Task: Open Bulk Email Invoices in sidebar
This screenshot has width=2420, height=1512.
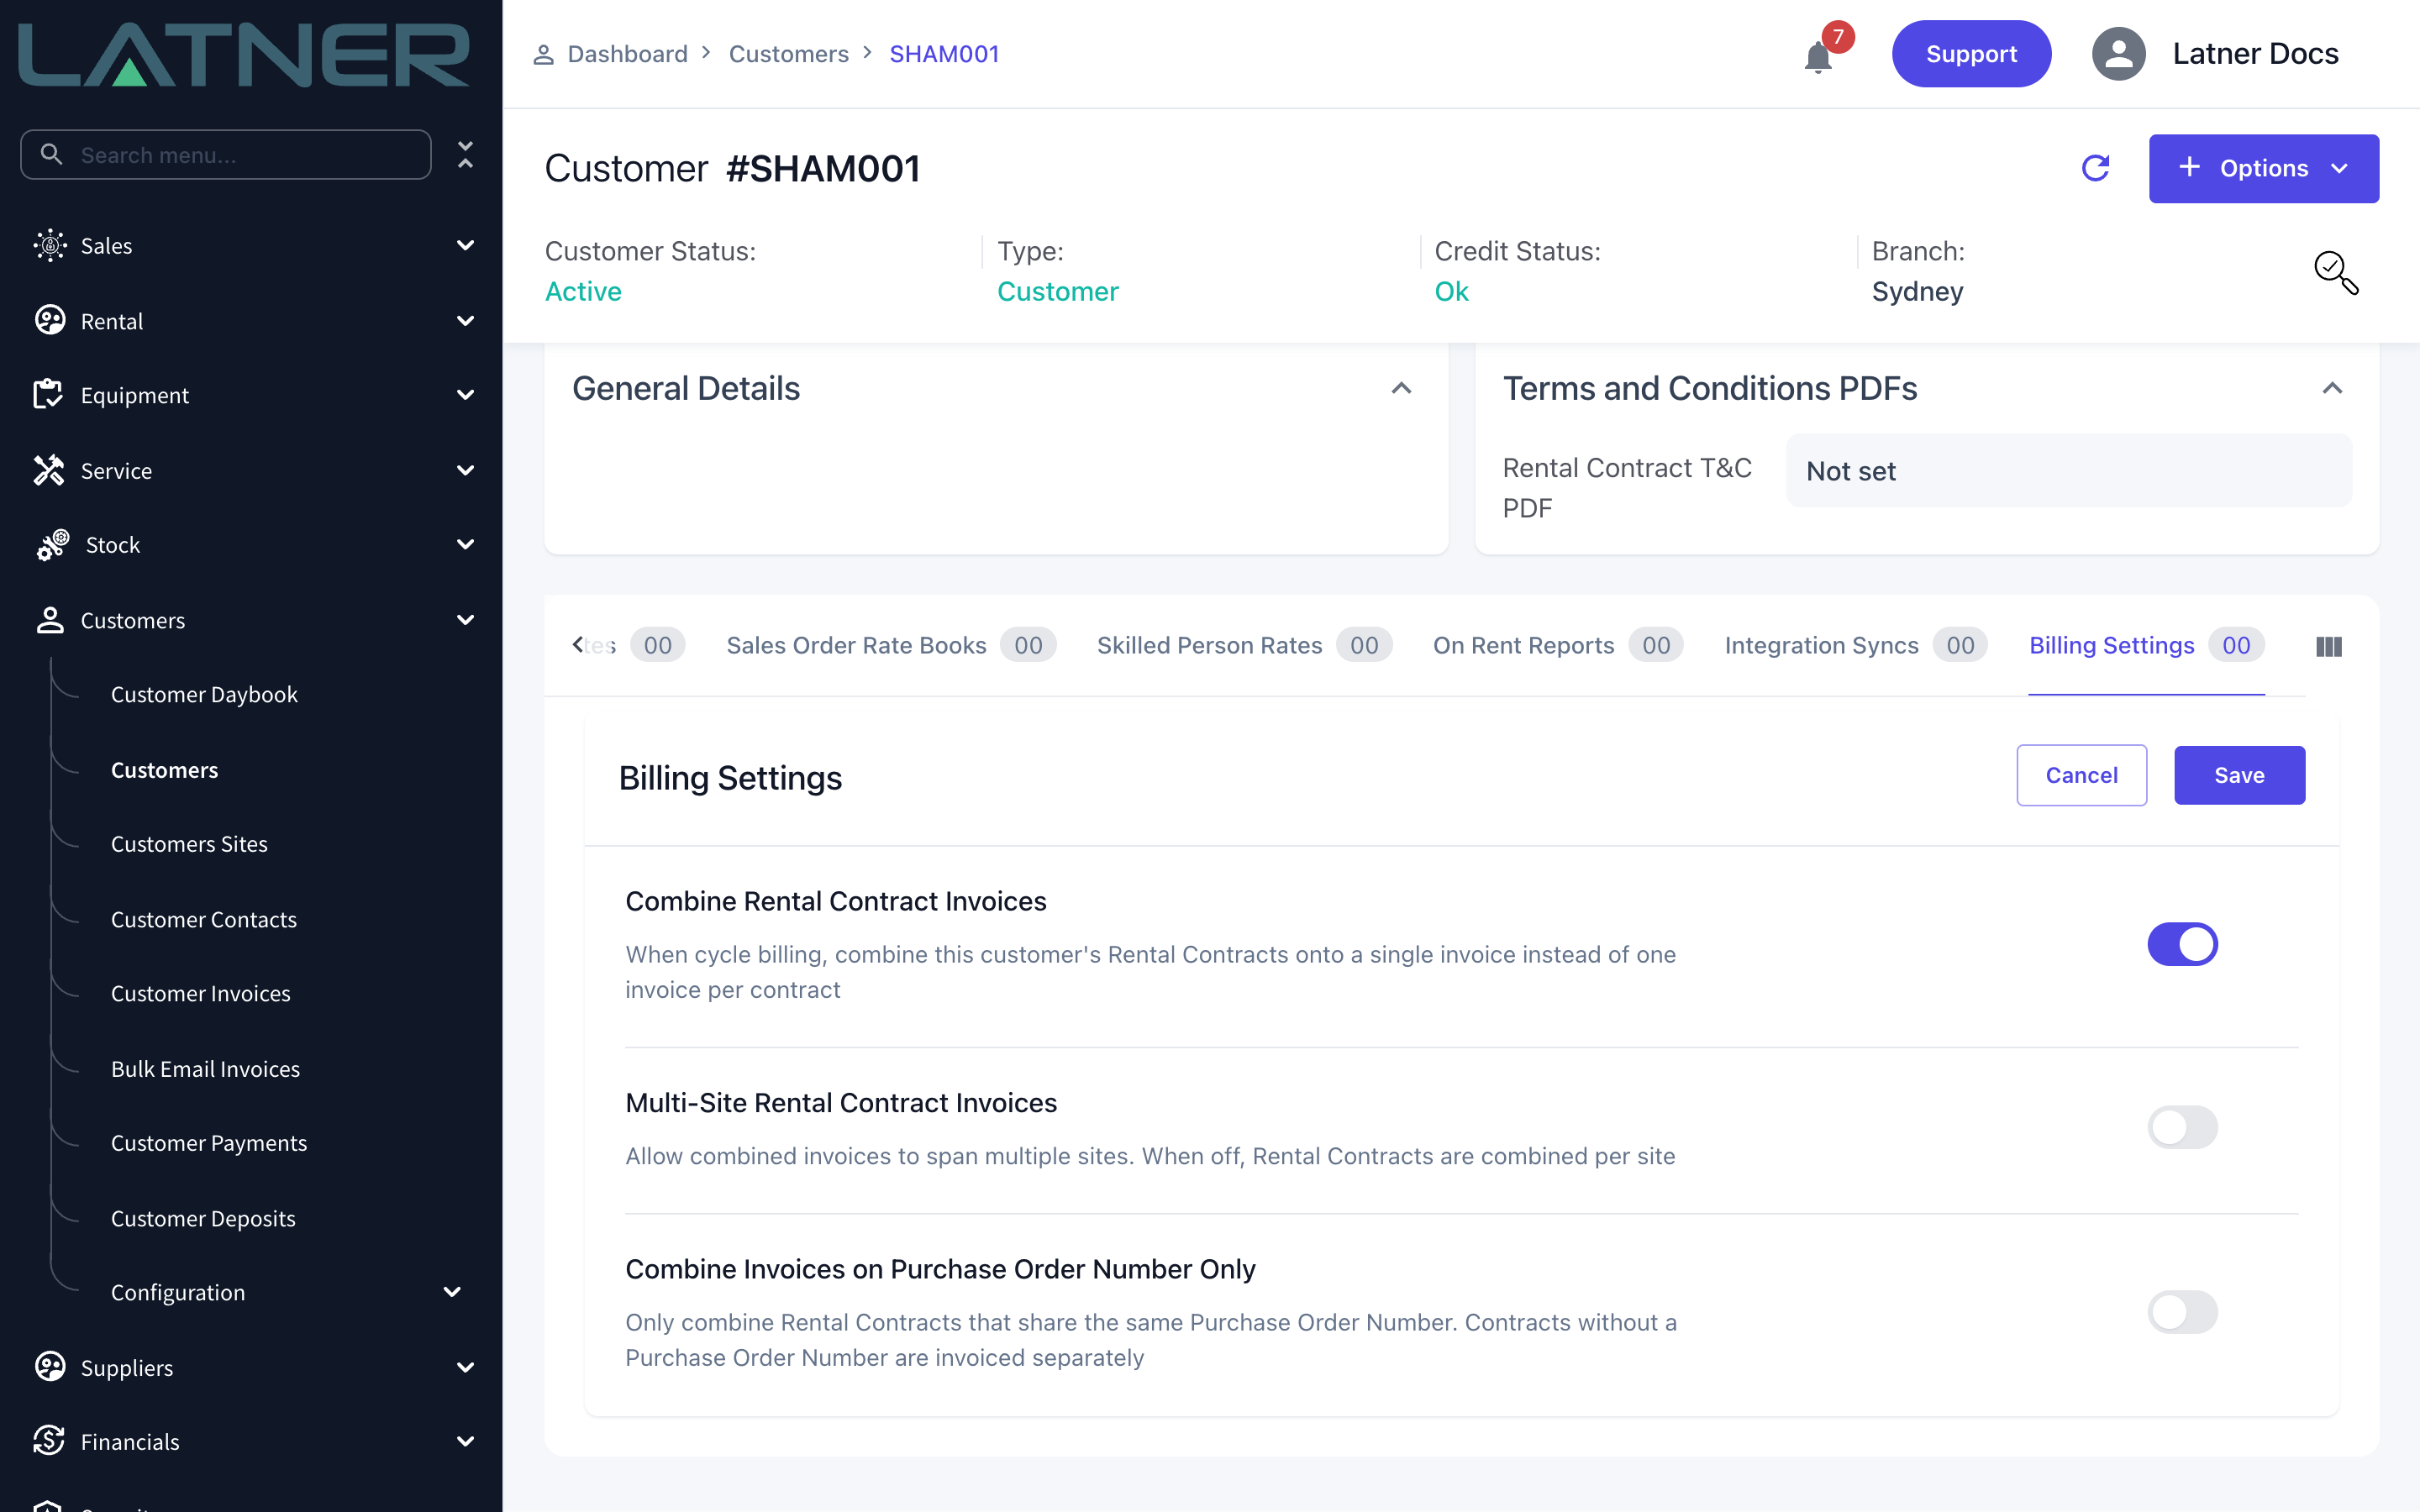Action: click(x=205, y=1069)
